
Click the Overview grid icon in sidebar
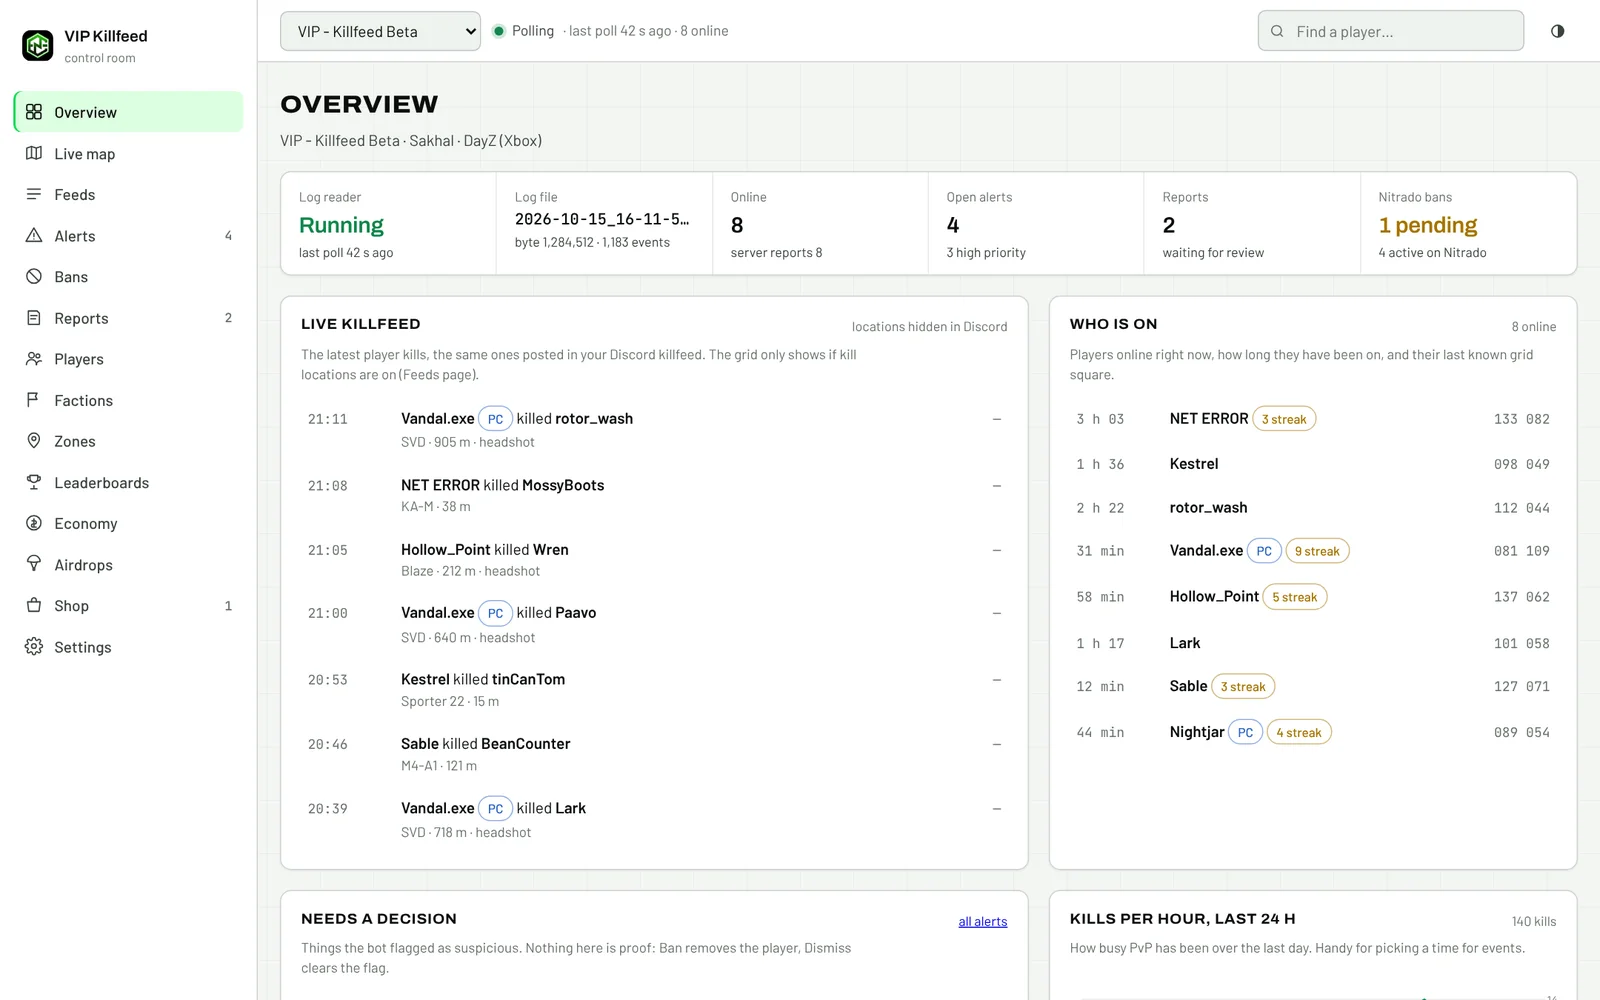click(x=34, y=112)
